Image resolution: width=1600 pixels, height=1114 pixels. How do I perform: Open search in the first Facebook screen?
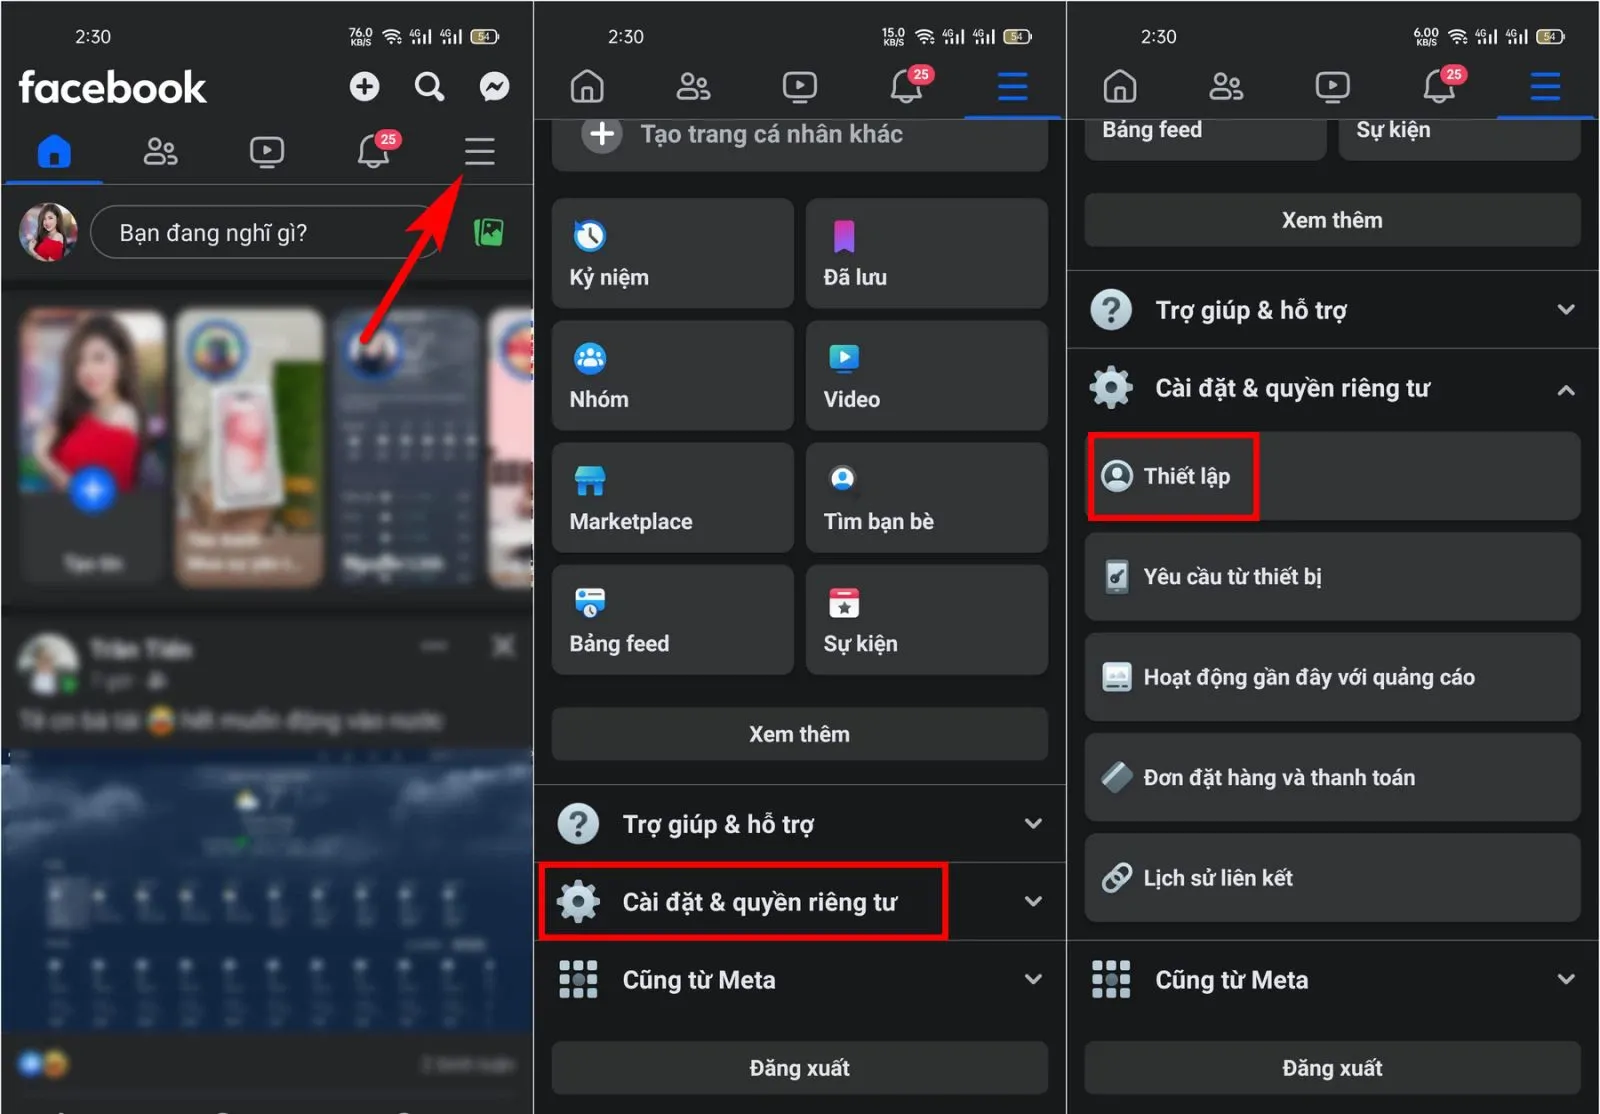430,87
